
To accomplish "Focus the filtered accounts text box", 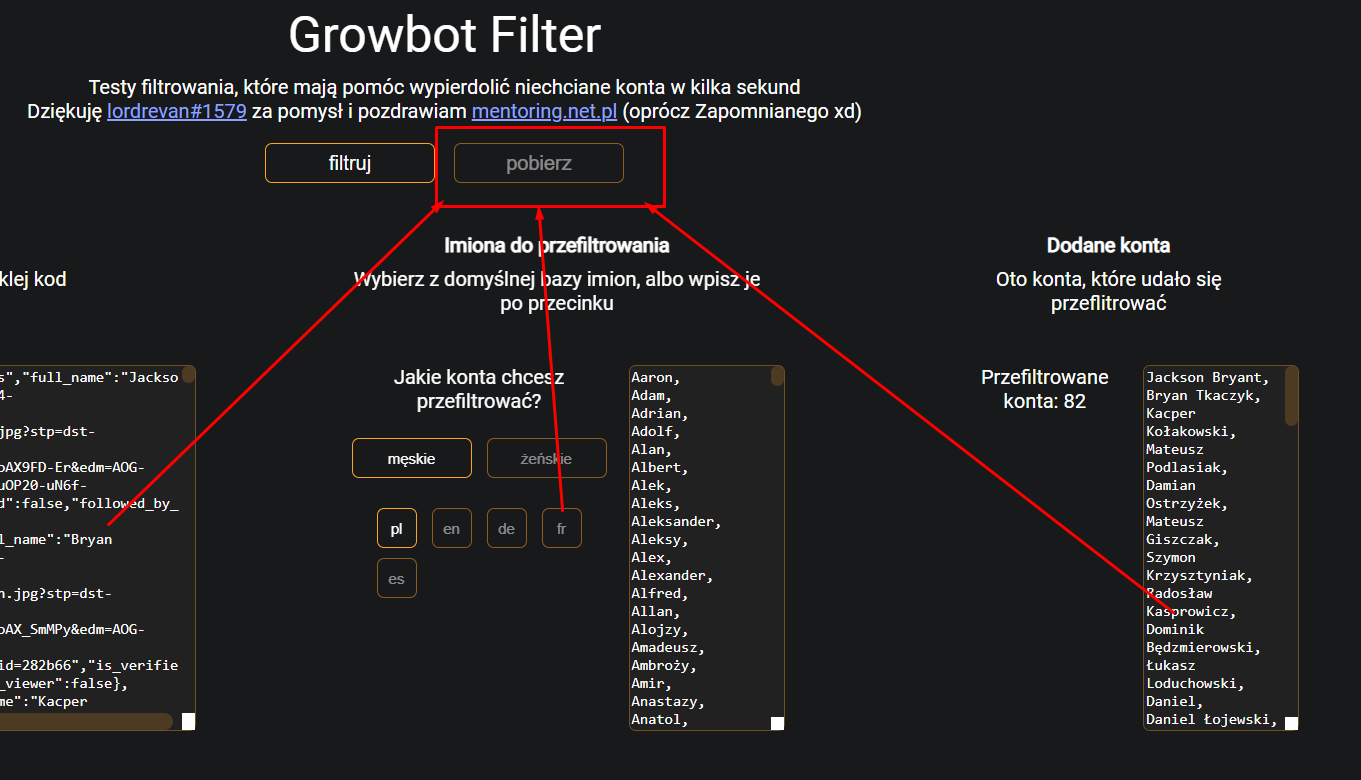I will pos(1210,540).
